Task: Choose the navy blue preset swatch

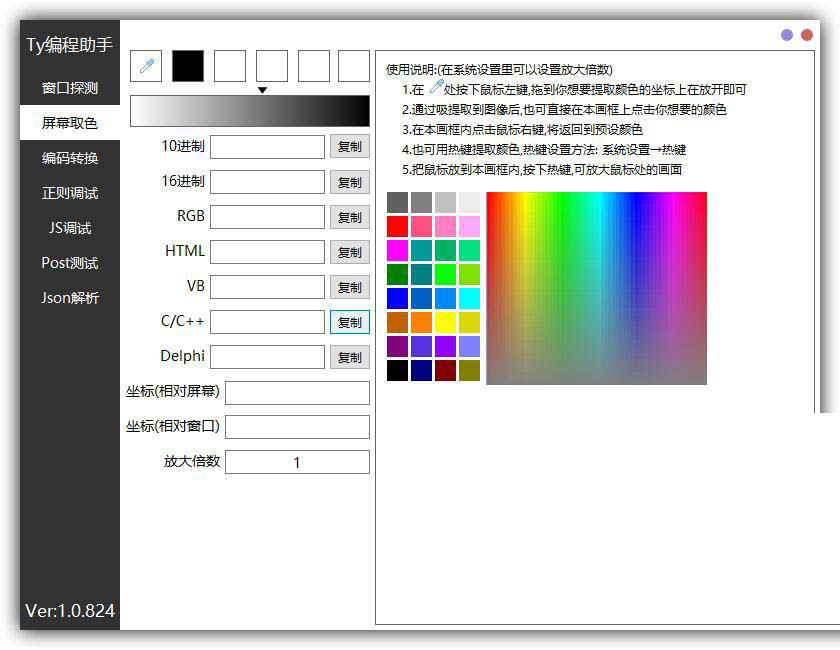Action: tap(421, 370)
